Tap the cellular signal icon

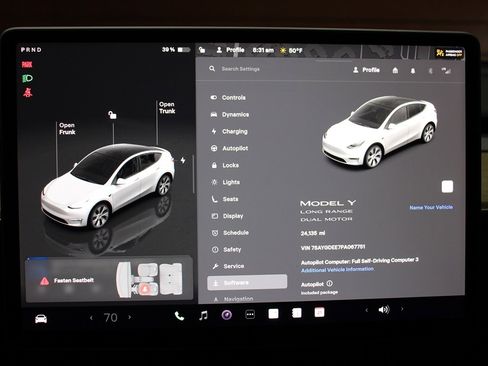click(446, 70)
